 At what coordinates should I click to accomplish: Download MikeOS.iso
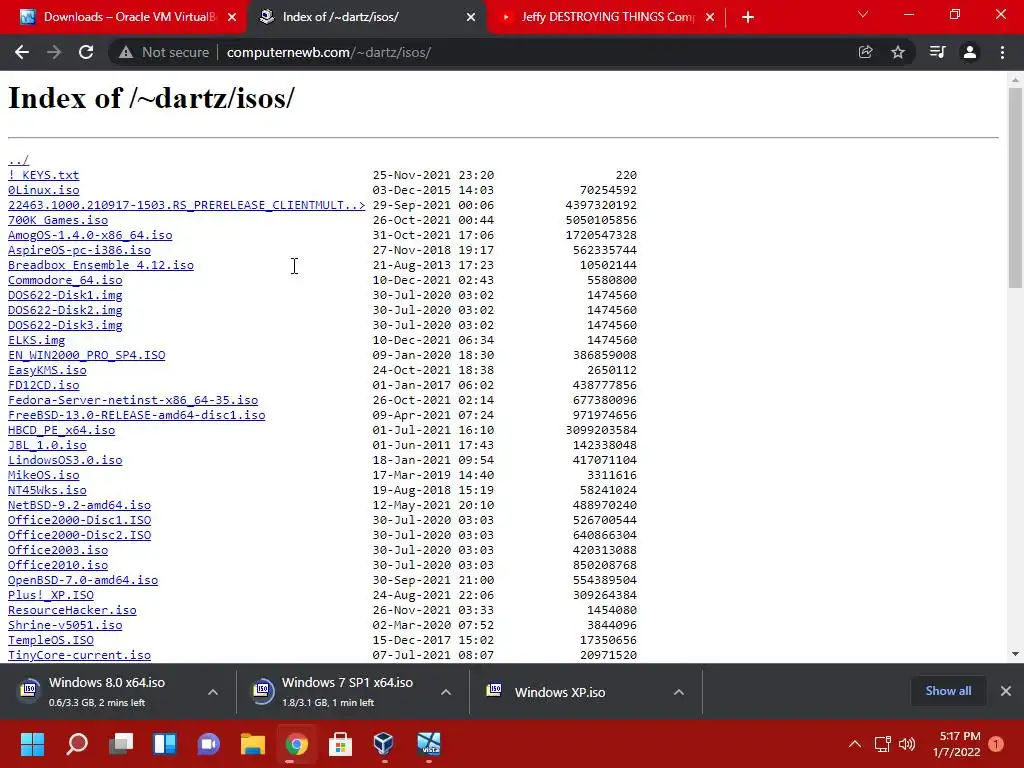tap(44, 475)
